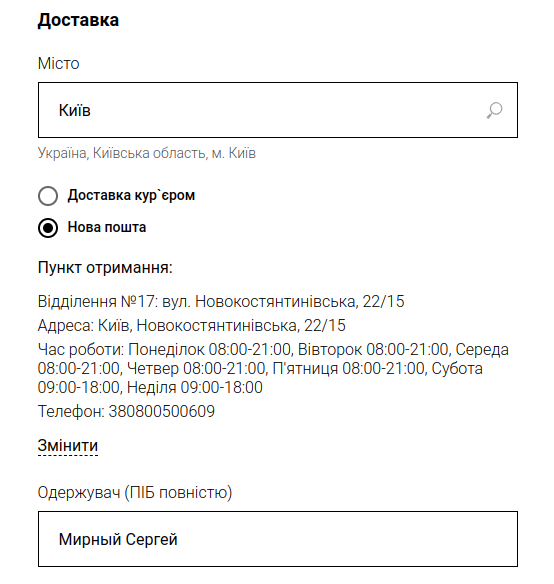
Task: Focus the Одержувач field with Мирный Сергей
Action: tap(278, 539)
